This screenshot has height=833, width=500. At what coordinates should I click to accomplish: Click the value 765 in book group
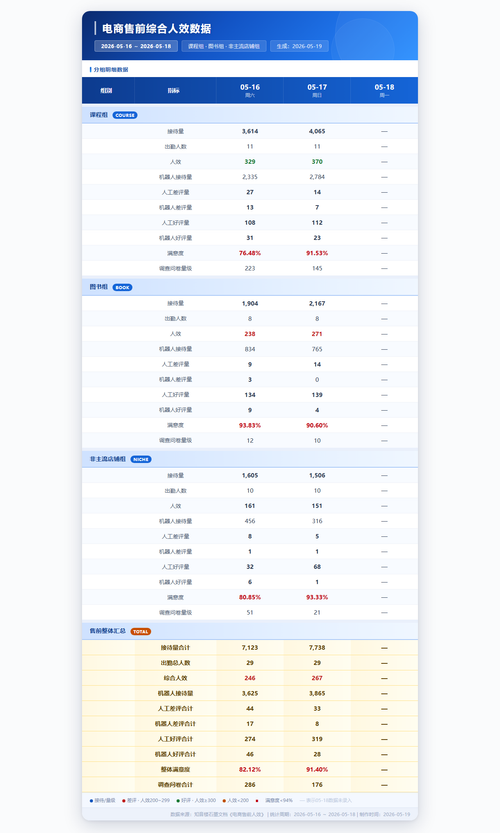(x=317, y=349)
